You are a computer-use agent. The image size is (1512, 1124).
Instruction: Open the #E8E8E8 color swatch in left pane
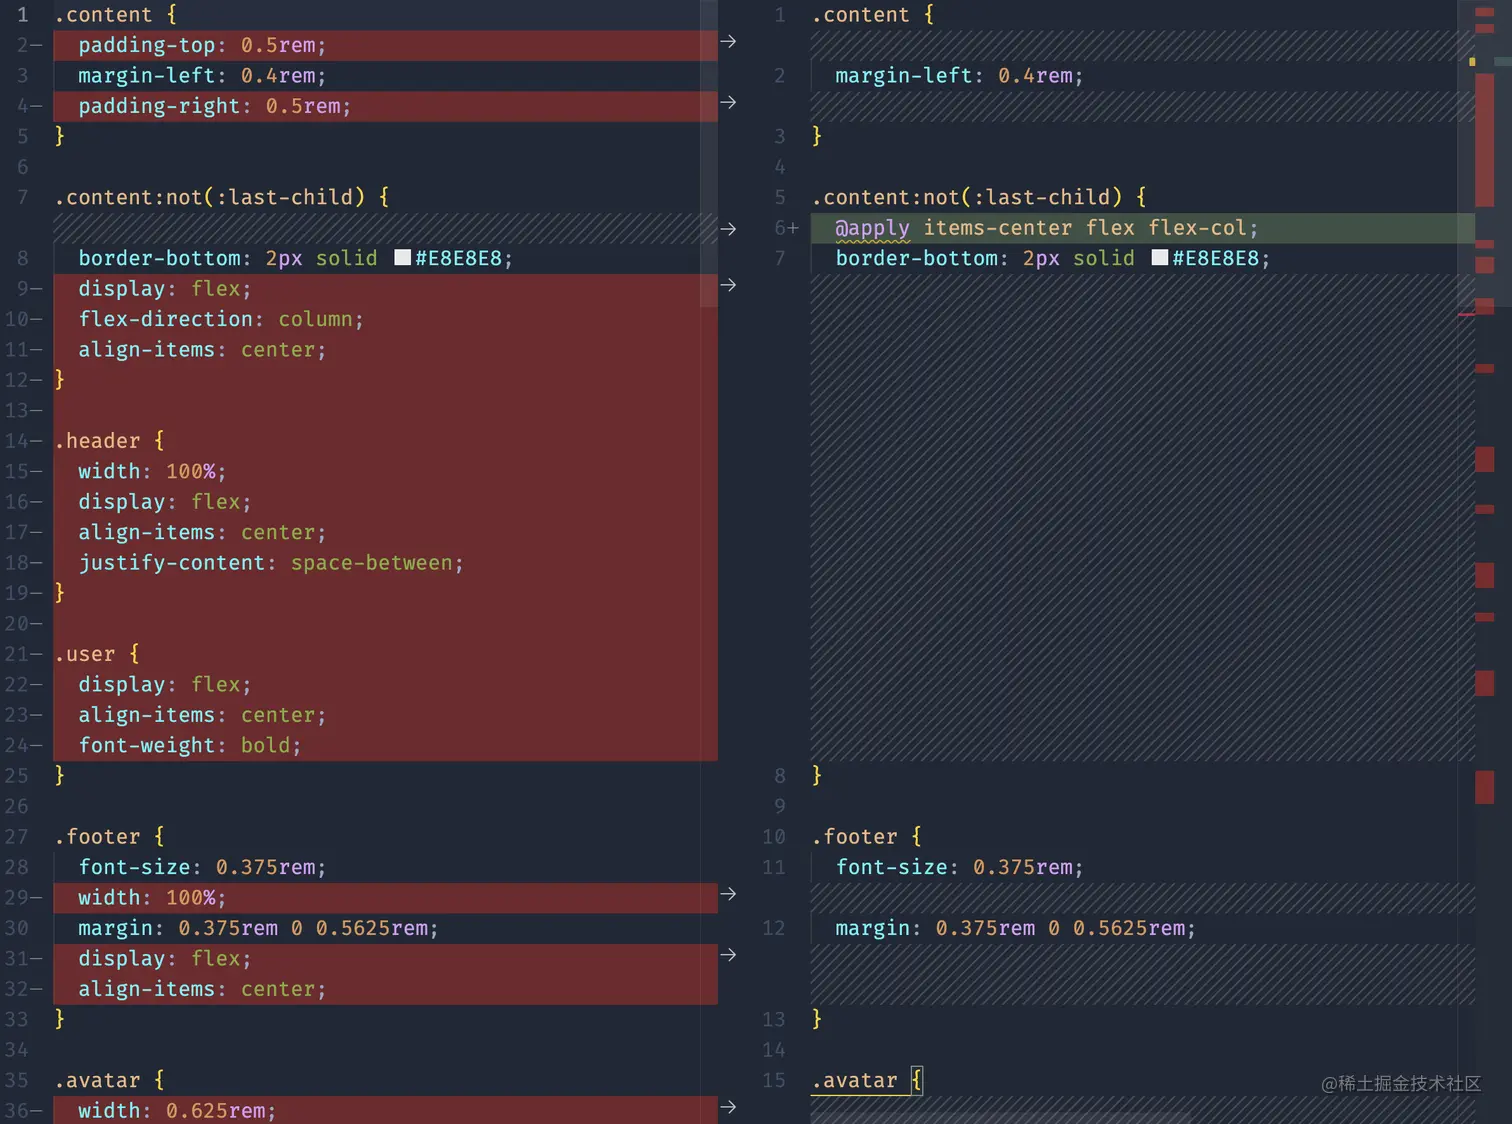(x=403, y=258)
